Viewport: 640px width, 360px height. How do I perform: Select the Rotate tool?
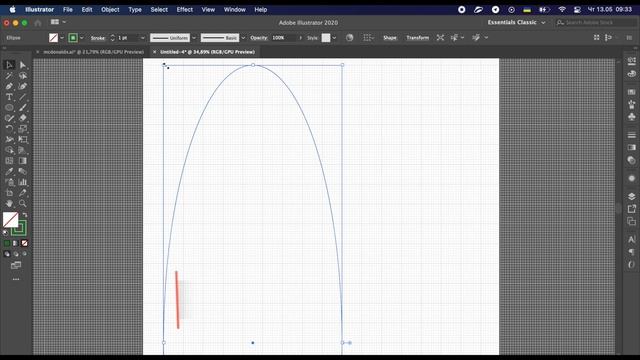coord(9,129)
